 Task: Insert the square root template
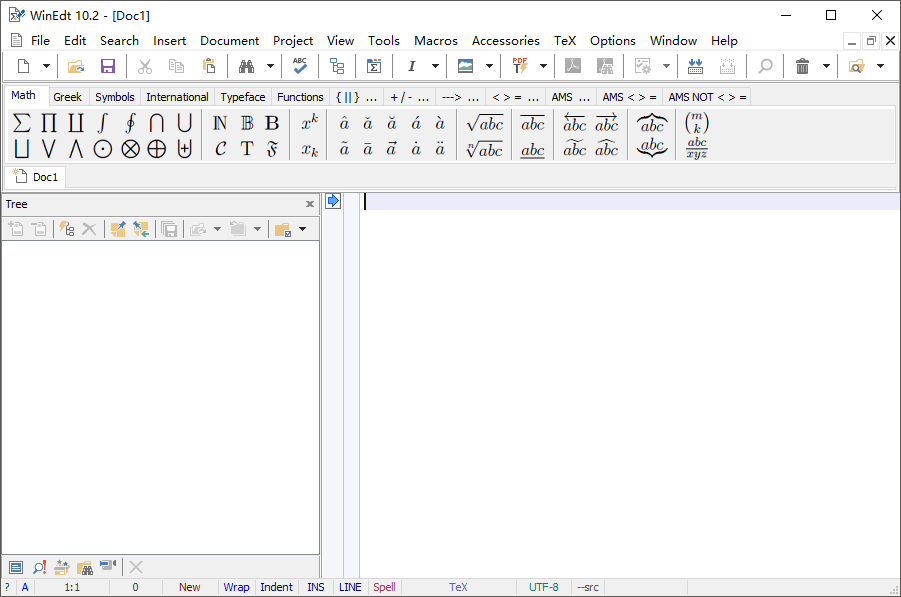coord(485,123)
